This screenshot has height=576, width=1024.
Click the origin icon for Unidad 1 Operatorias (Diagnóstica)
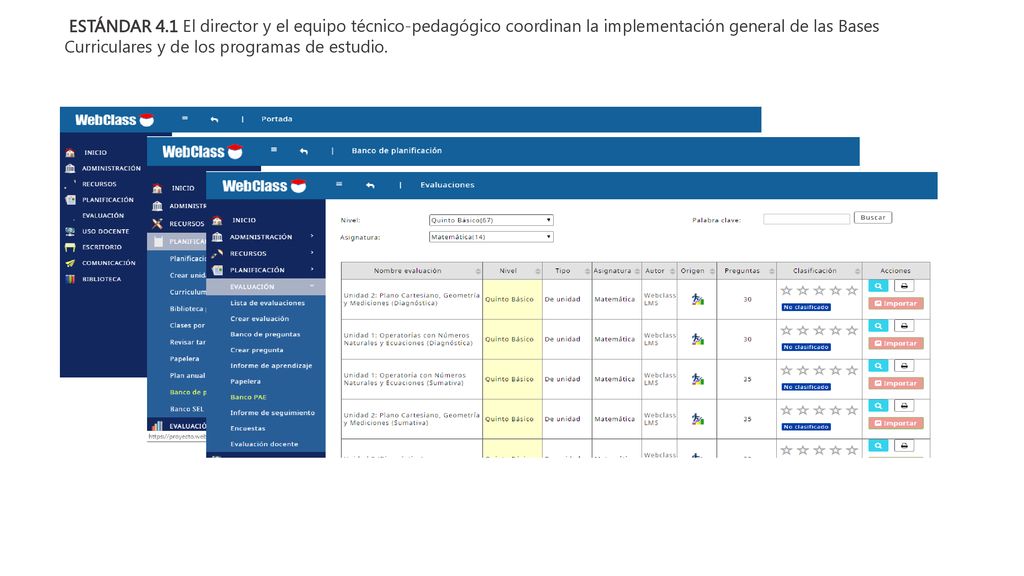coord(697,340)
